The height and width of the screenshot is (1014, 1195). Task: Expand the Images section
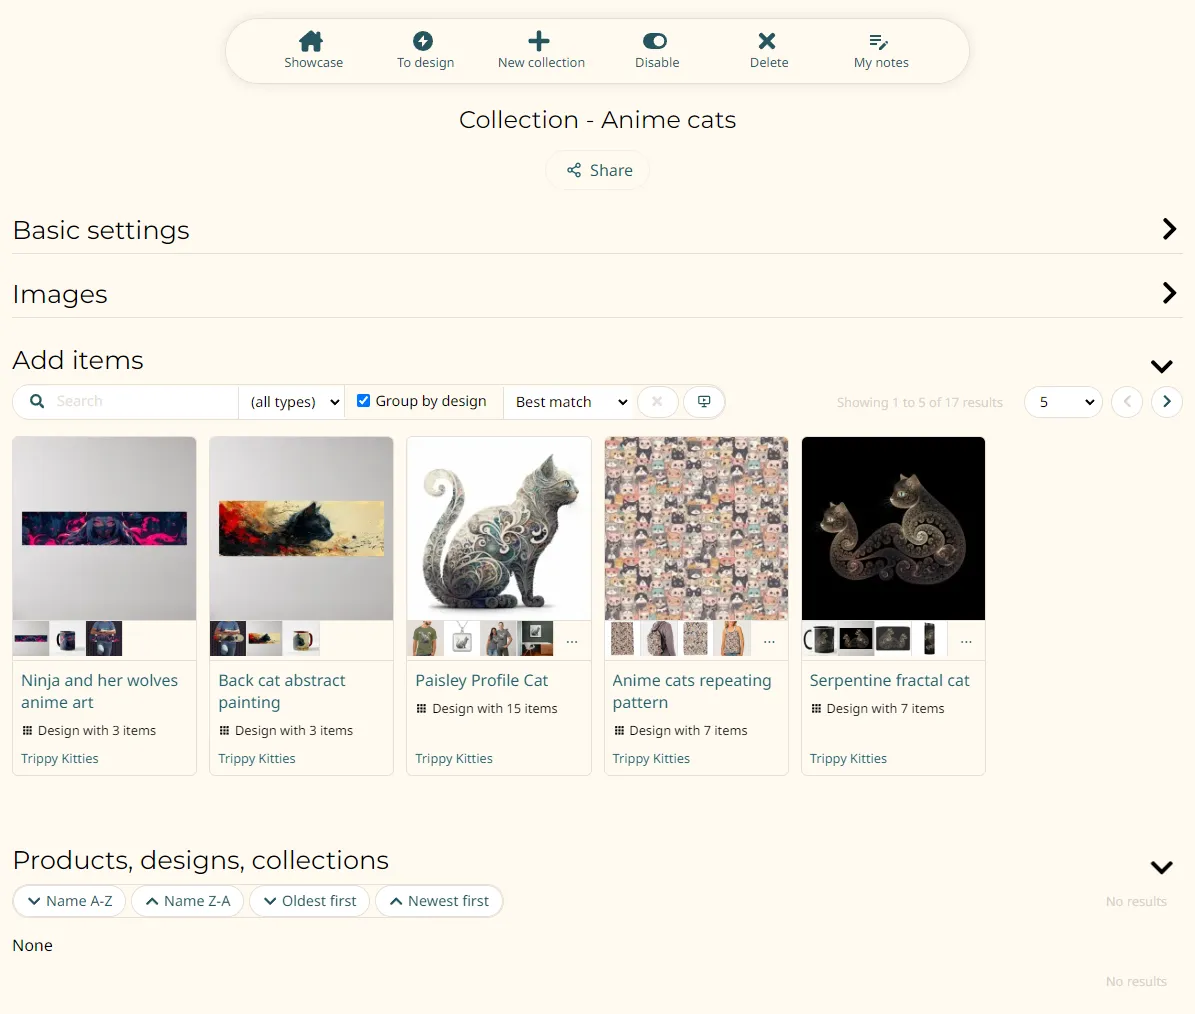pyautogui.click(x=1168, y=293)
